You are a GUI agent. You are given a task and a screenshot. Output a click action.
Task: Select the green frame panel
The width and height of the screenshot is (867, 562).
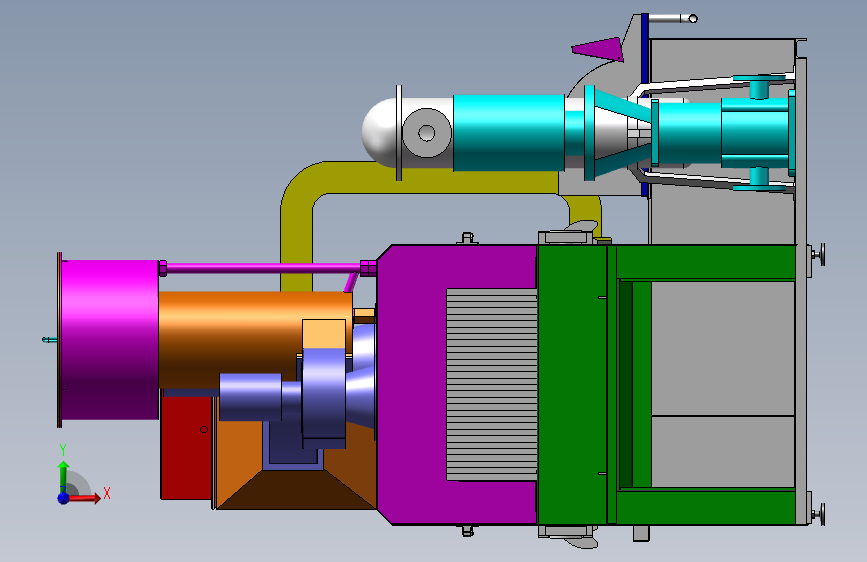[572, 384]
